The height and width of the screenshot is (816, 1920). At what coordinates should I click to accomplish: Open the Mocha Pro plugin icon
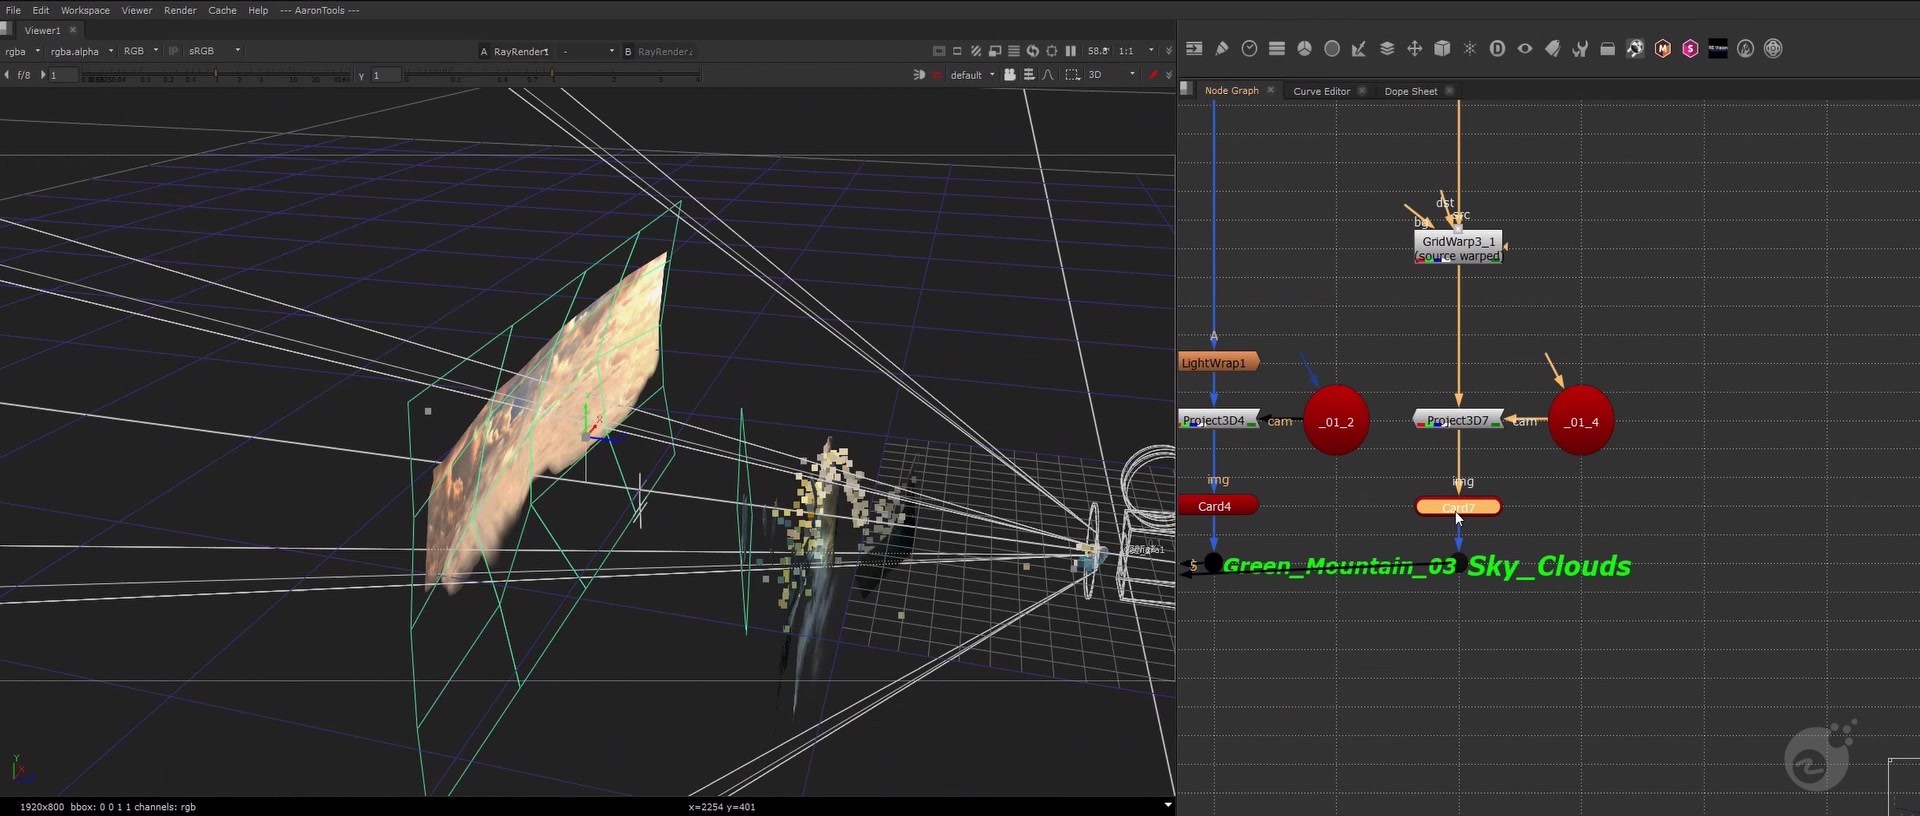click(x=1662, y=49)
